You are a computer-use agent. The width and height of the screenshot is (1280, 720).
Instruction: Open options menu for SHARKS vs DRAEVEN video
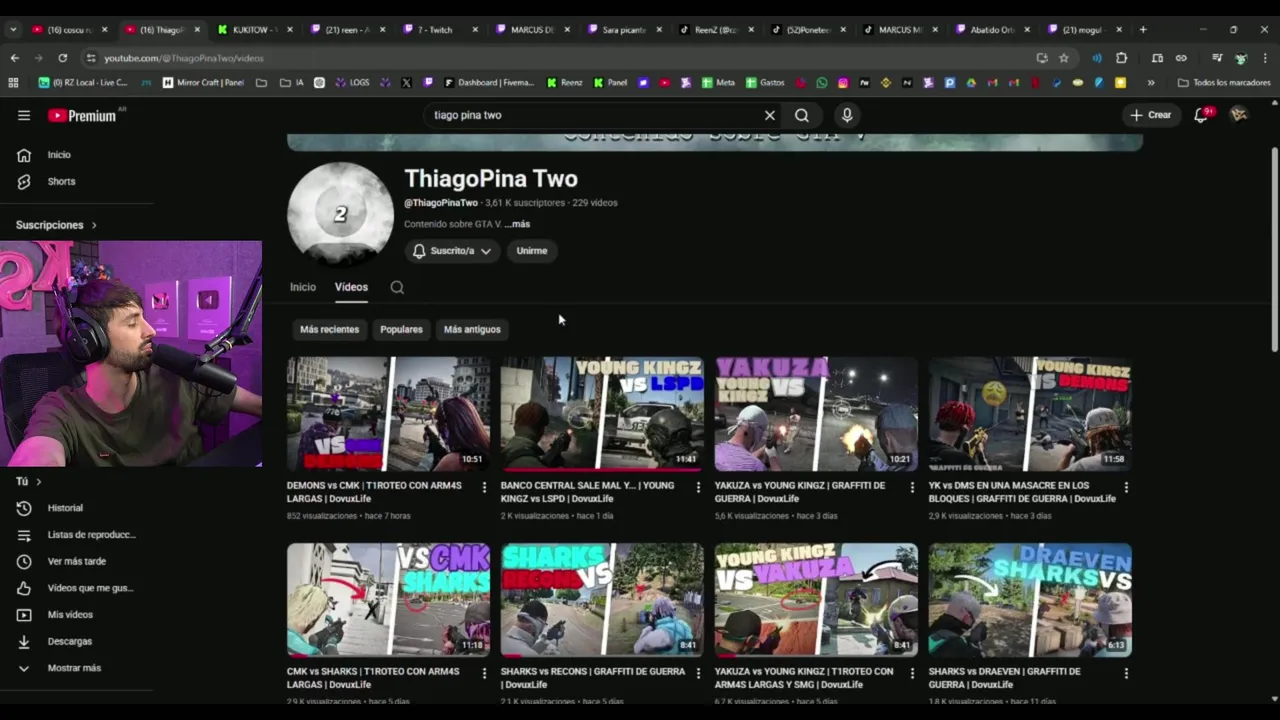pos(1126,673)
